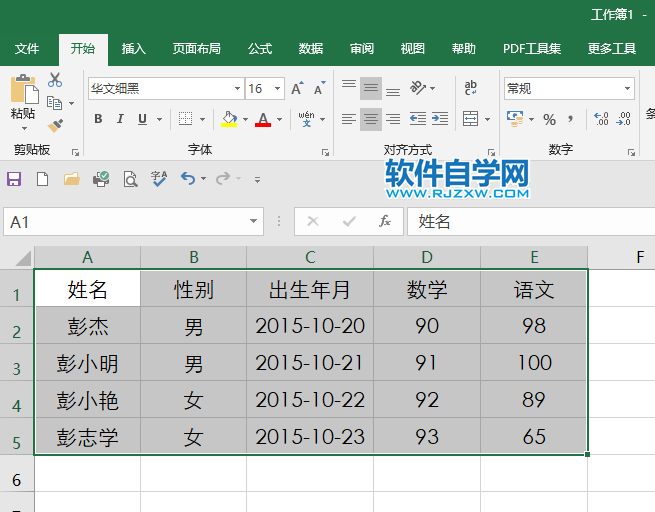Click the quick print icon
655x512 pixels.
click(x=101, y=179)
